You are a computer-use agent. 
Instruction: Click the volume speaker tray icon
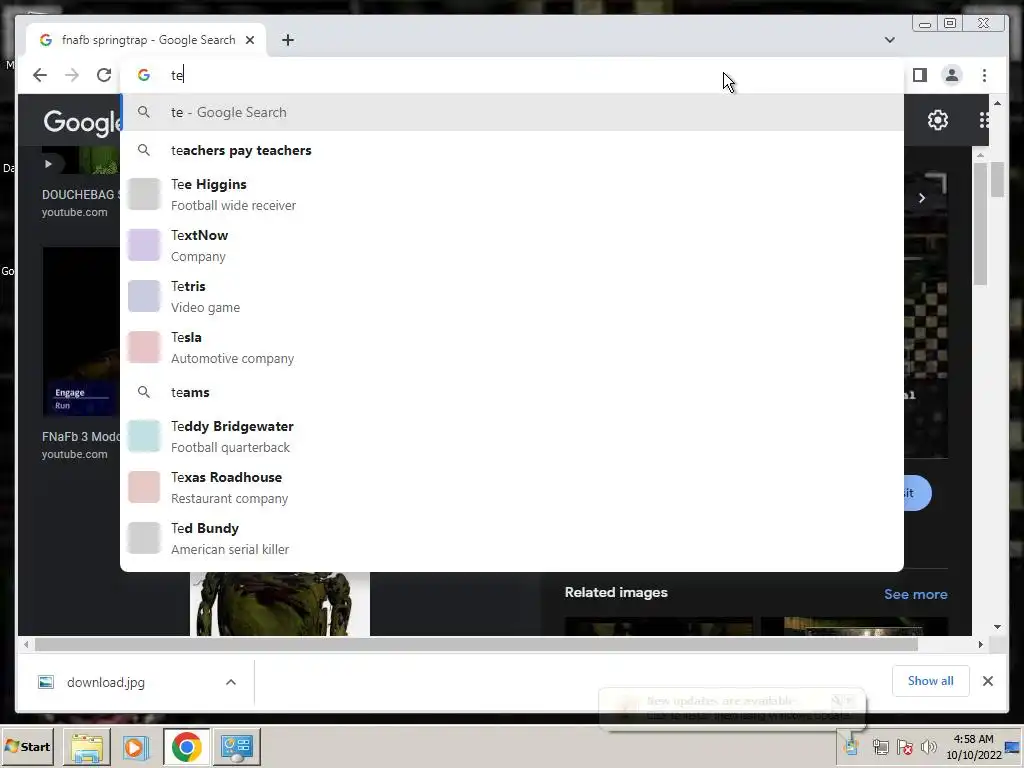(928, 747)
